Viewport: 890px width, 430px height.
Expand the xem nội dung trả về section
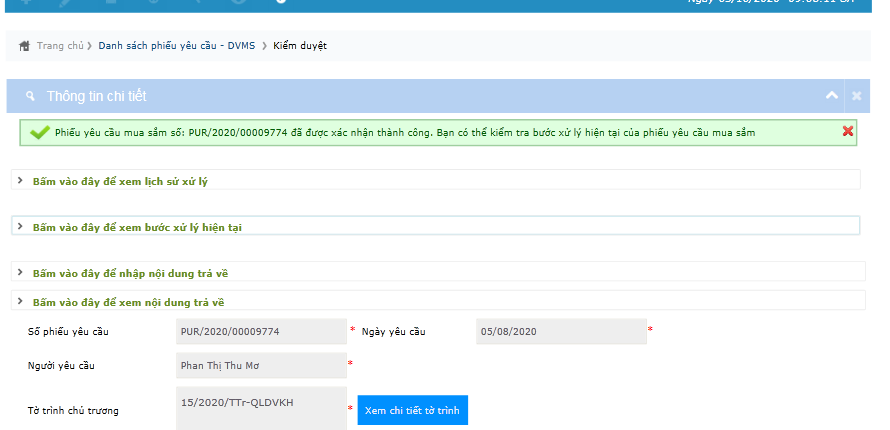pyautogui.click(x=438, y=301)
